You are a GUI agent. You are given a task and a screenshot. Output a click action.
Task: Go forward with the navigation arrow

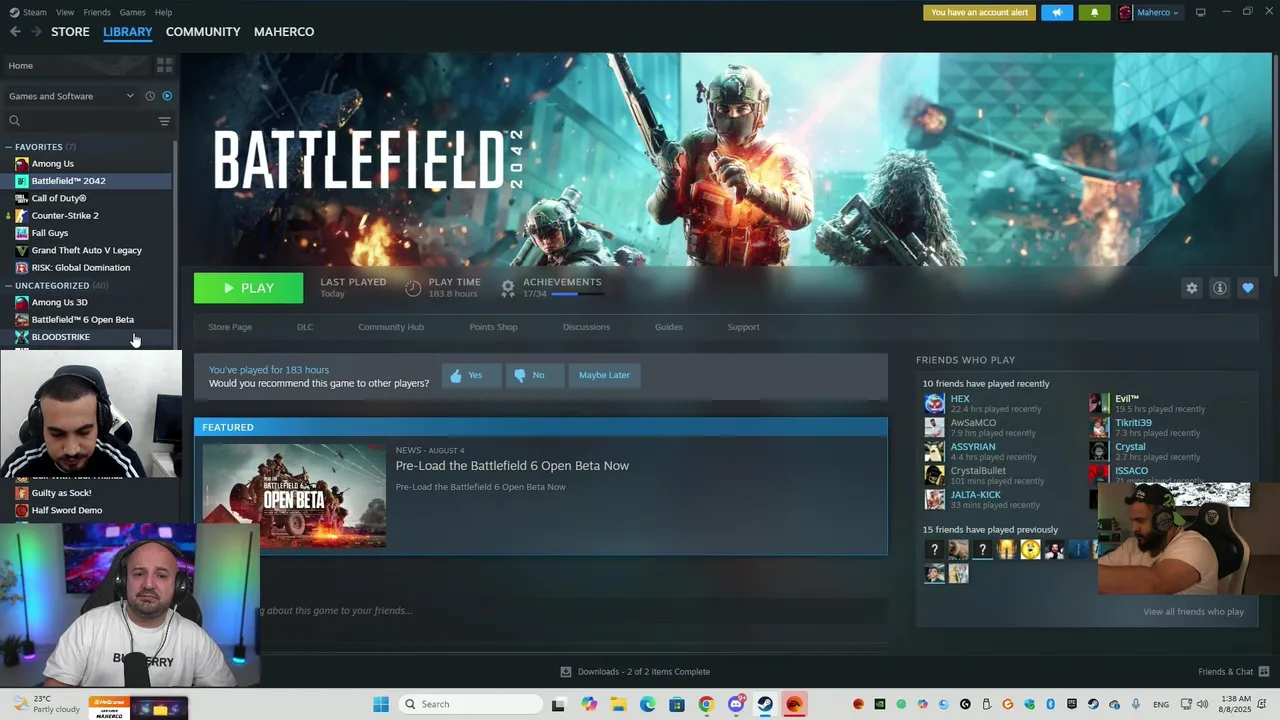pyautogui.click(x=36, y=32)
